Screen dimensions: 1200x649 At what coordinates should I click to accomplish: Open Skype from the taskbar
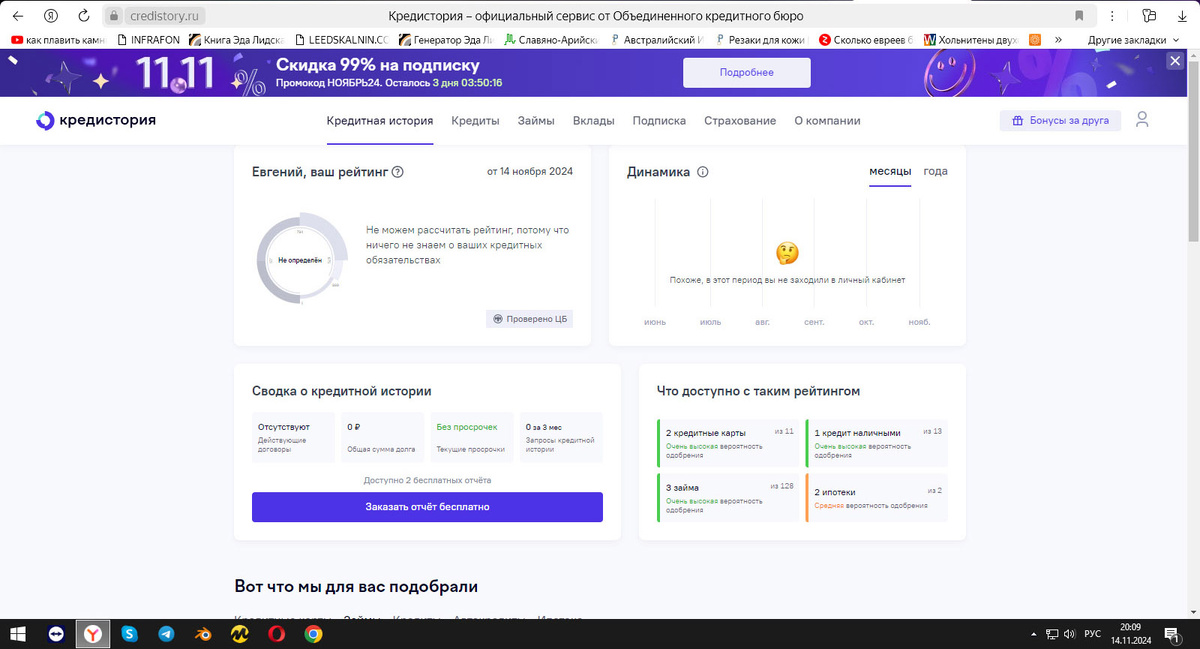pyautogui.click(x=129, y=634)
